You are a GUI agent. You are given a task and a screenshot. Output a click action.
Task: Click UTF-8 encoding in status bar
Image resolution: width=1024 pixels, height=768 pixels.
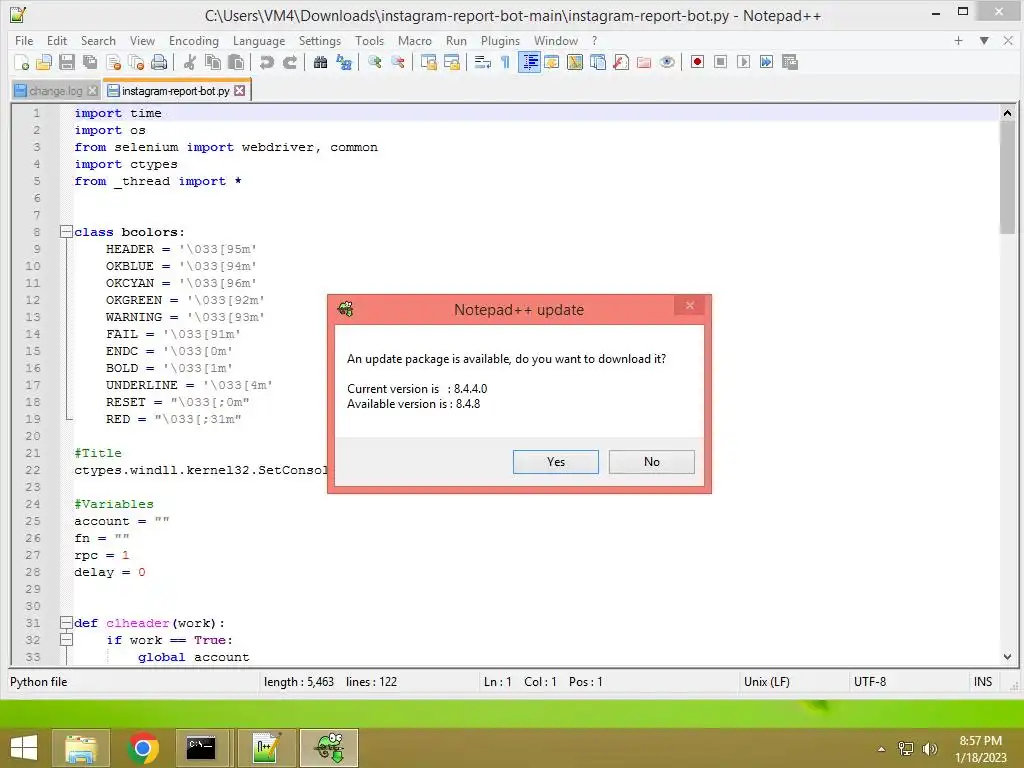870,682
